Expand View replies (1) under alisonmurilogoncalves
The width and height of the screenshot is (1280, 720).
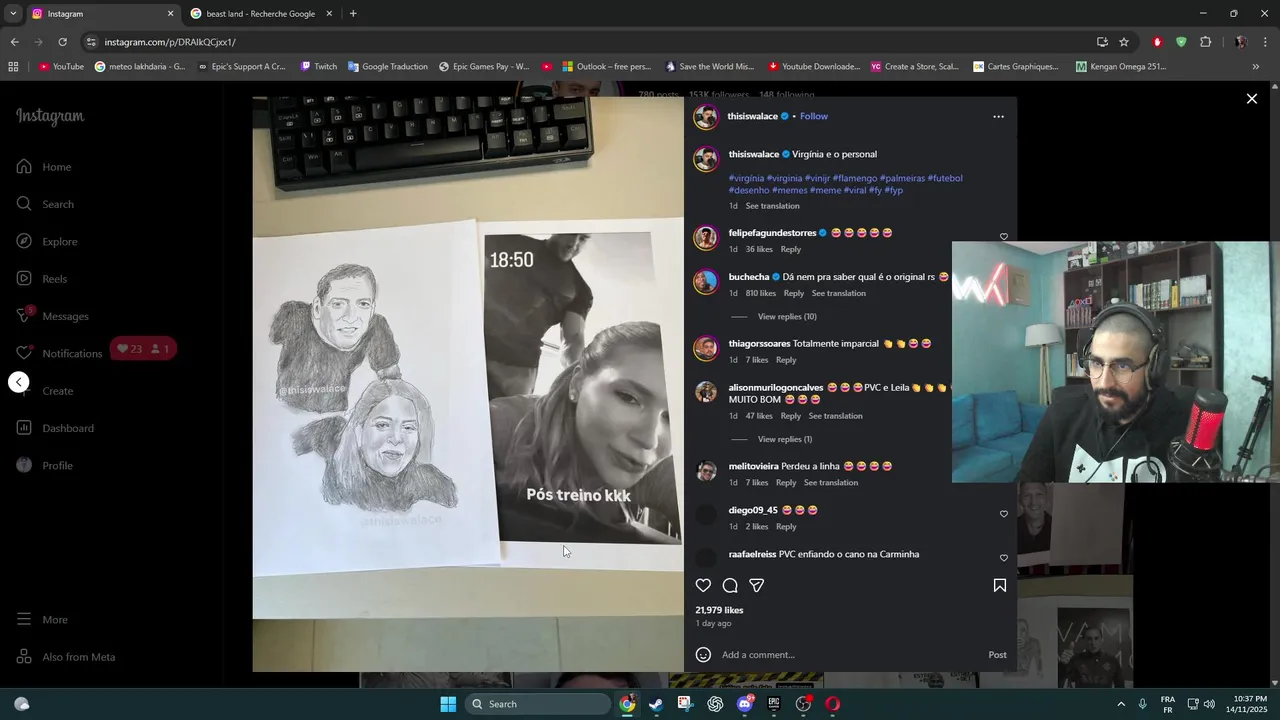785,440
